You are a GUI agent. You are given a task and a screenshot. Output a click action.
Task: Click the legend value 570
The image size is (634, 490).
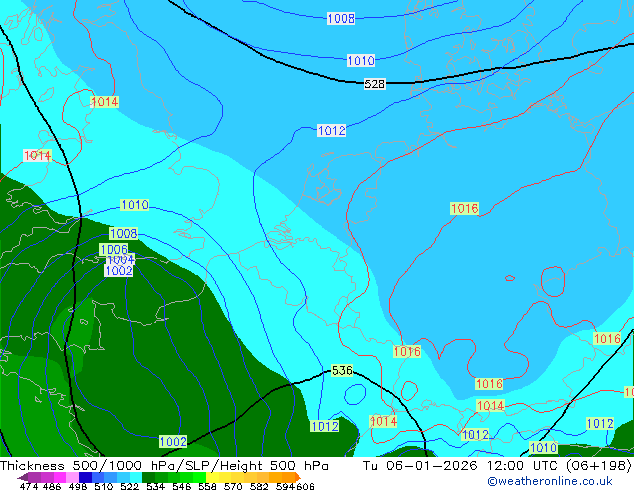[233, 486]
